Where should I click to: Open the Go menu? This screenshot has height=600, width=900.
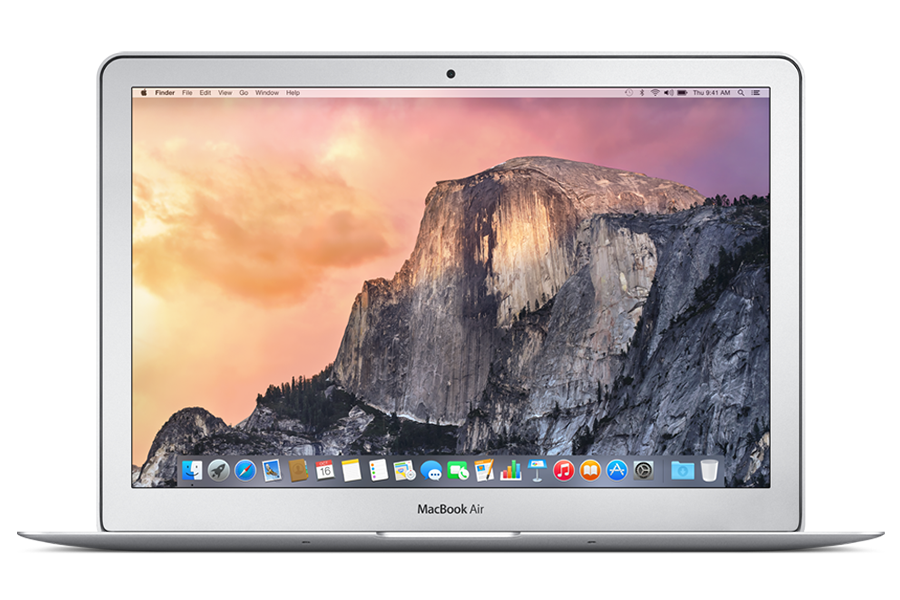point(244,92)
